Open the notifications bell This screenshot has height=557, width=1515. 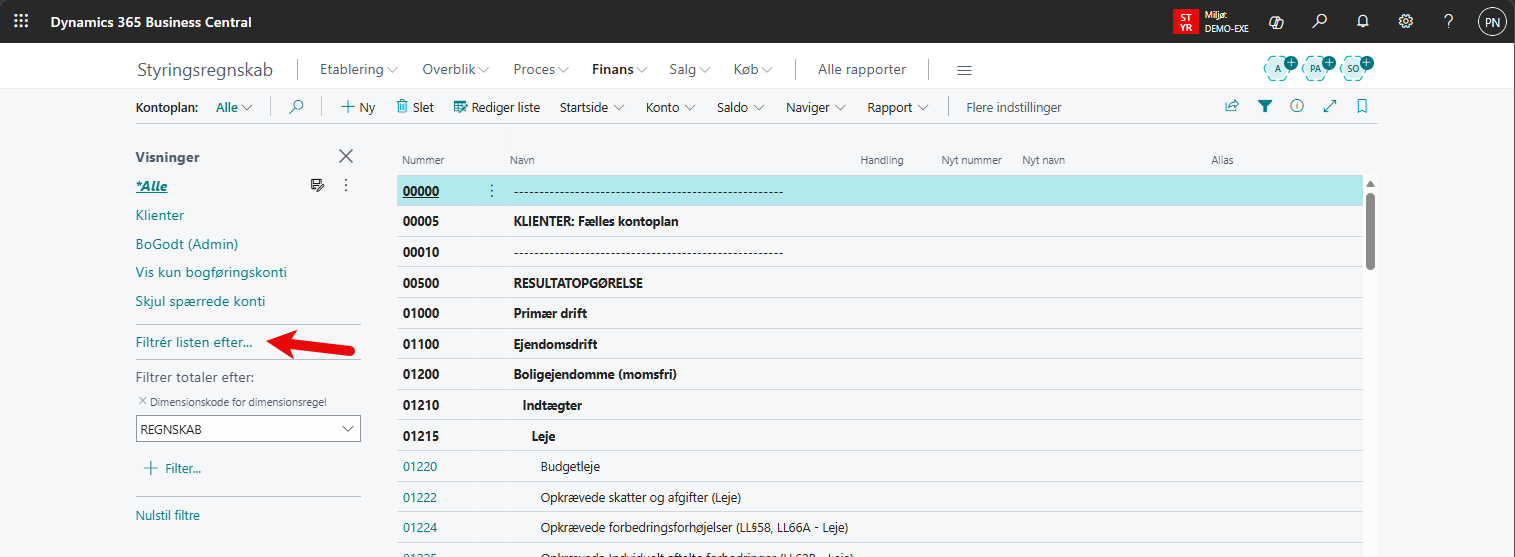click(1362, 21)
